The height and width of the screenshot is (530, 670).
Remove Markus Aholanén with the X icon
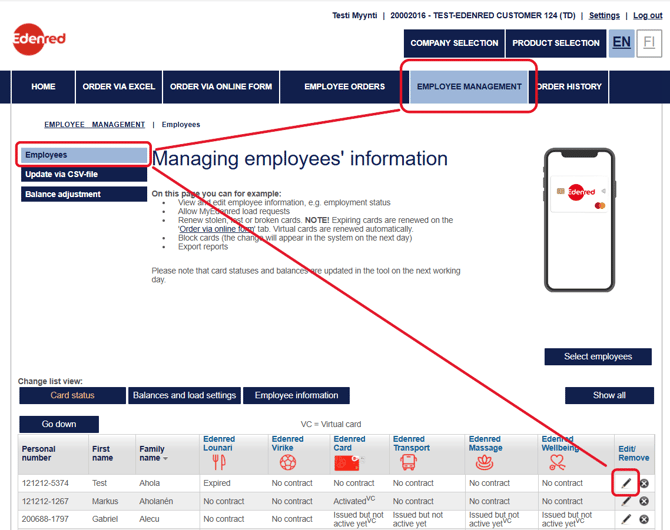(x=644, y=501)
